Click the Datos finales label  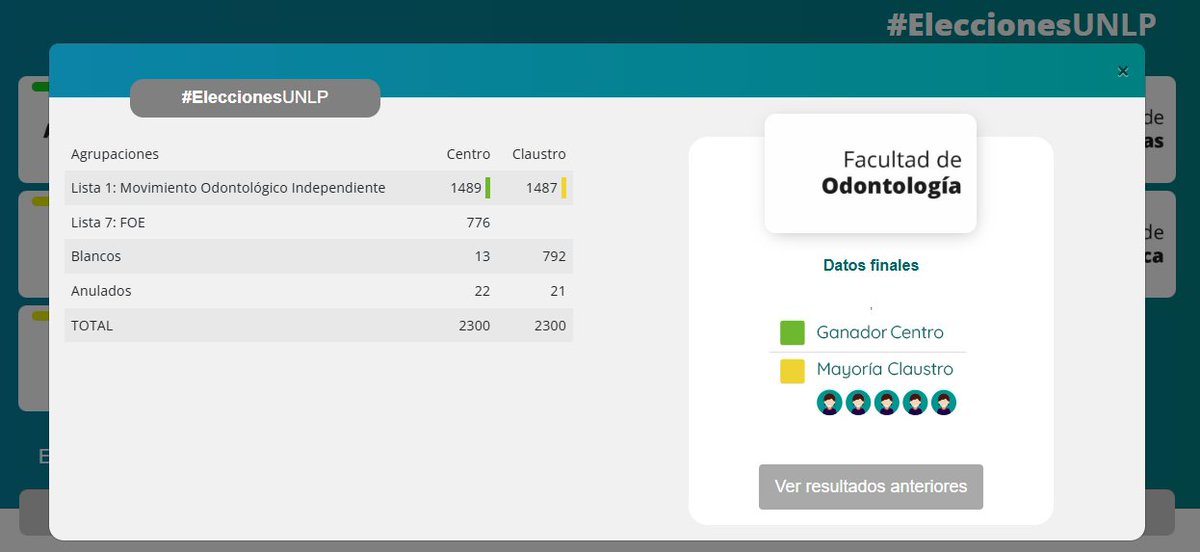click(x=871, y=266)
